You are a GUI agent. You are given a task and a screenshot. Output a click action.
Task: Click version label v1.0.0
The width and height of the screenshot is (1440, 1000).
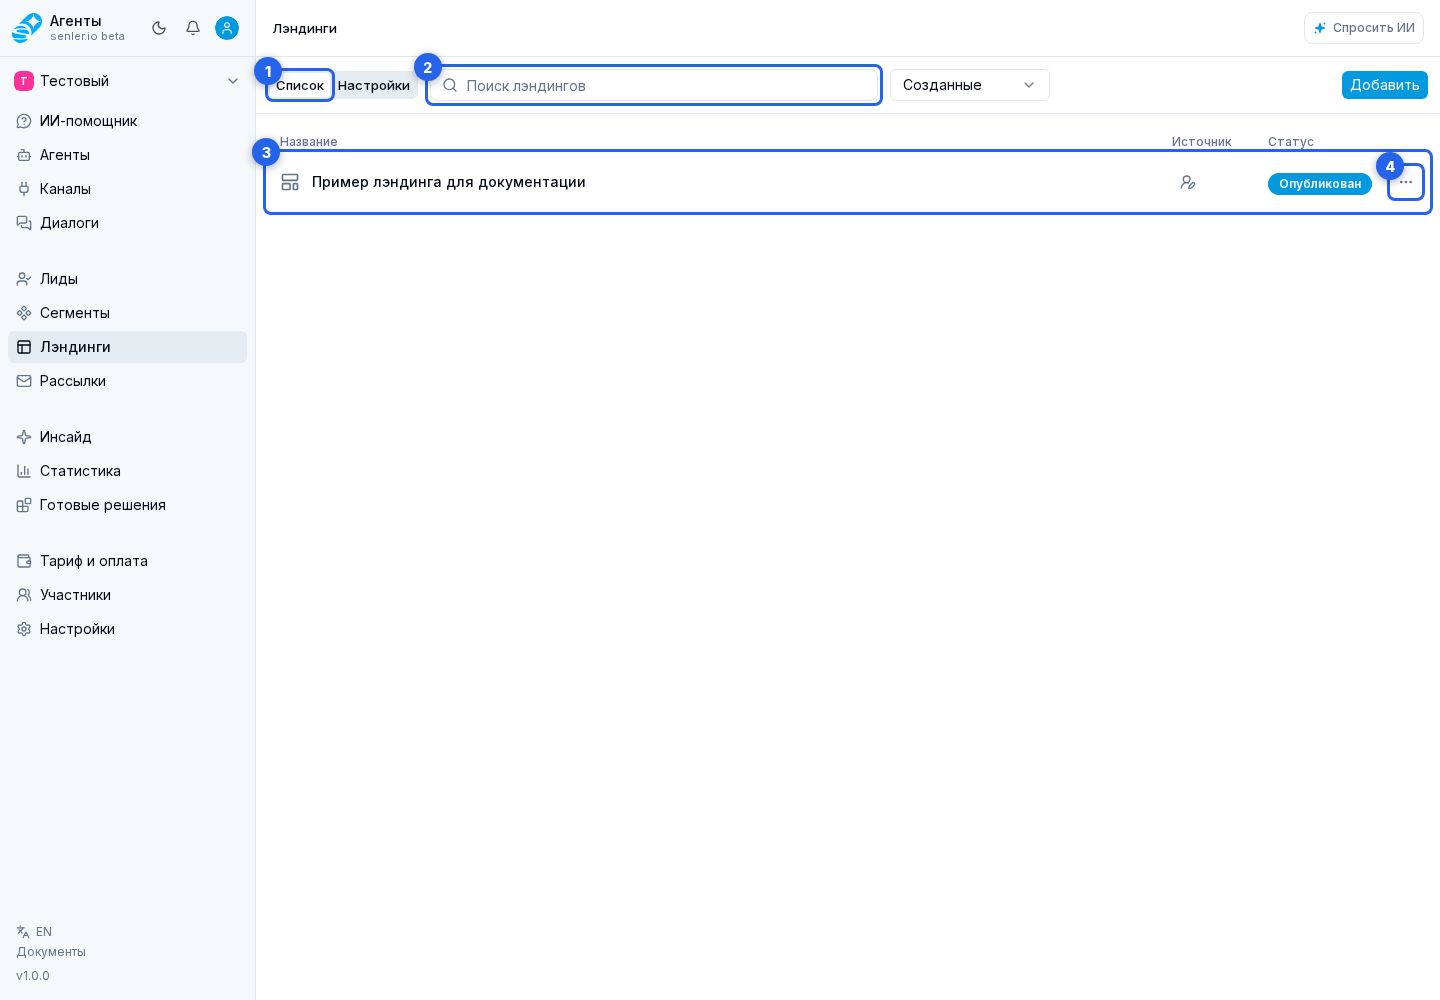33,976
